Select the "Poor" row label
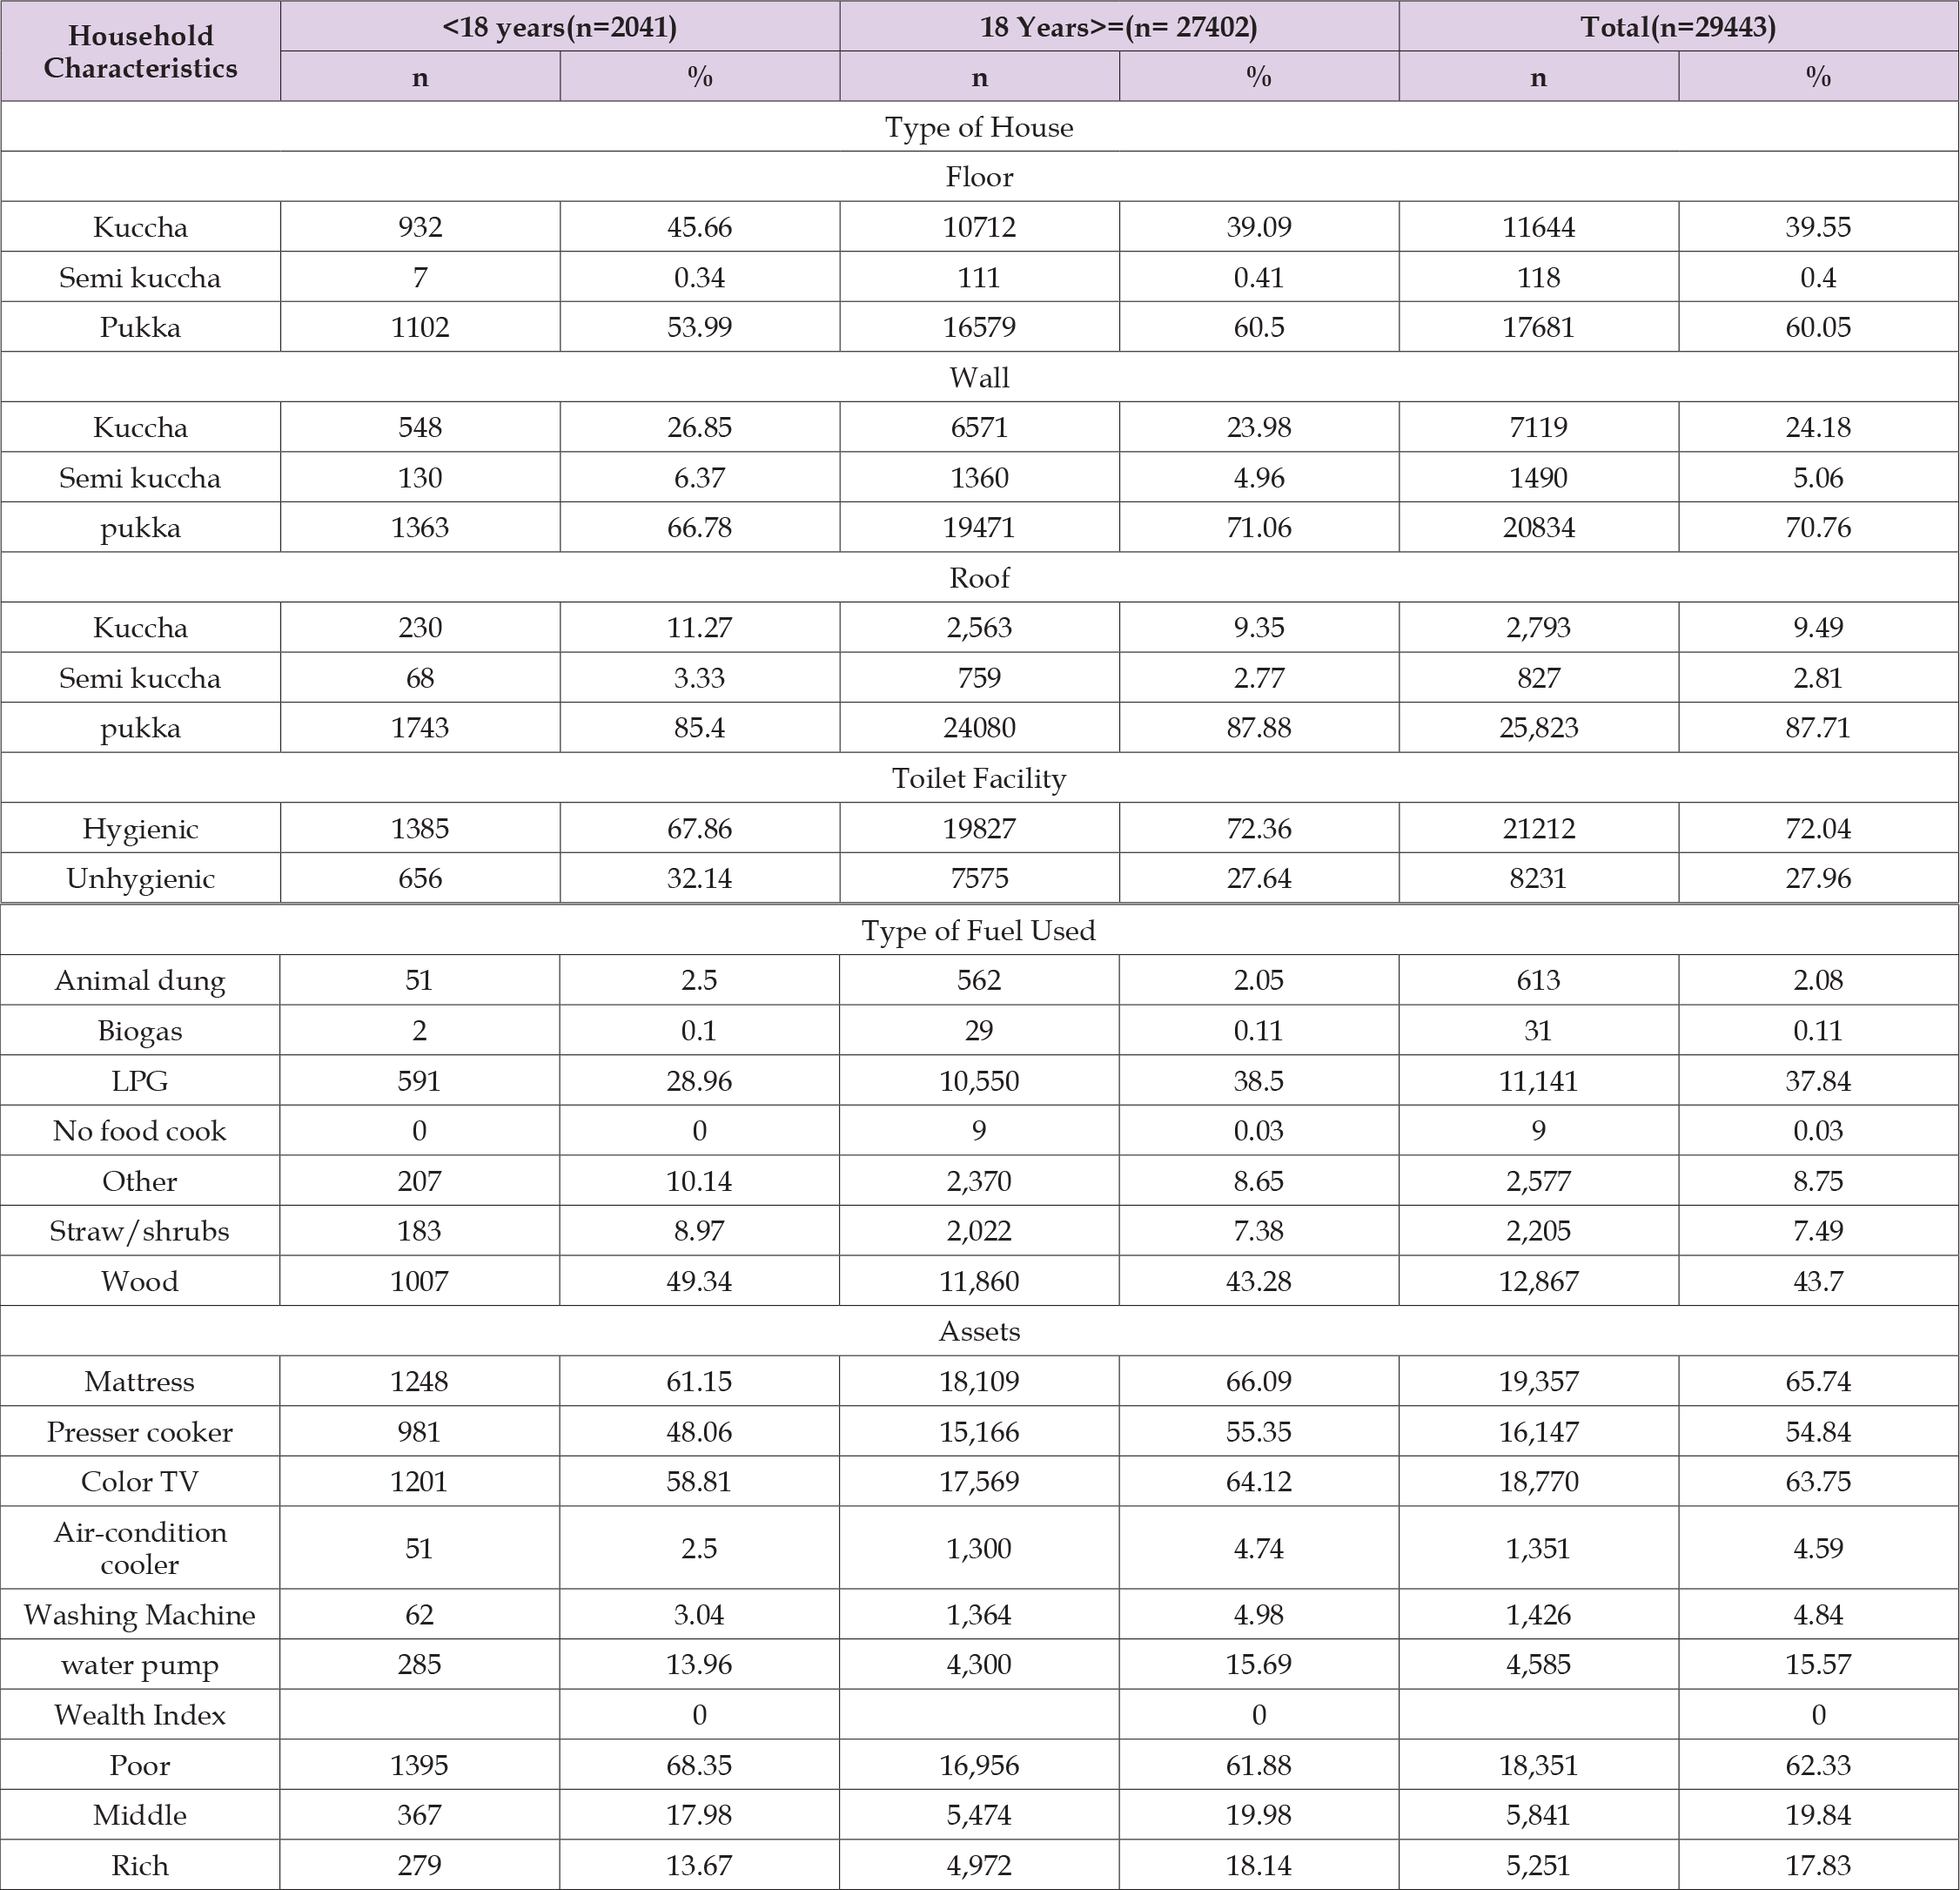Viewport: 1960px width, 1890px height. click(x=140, y=1765)
